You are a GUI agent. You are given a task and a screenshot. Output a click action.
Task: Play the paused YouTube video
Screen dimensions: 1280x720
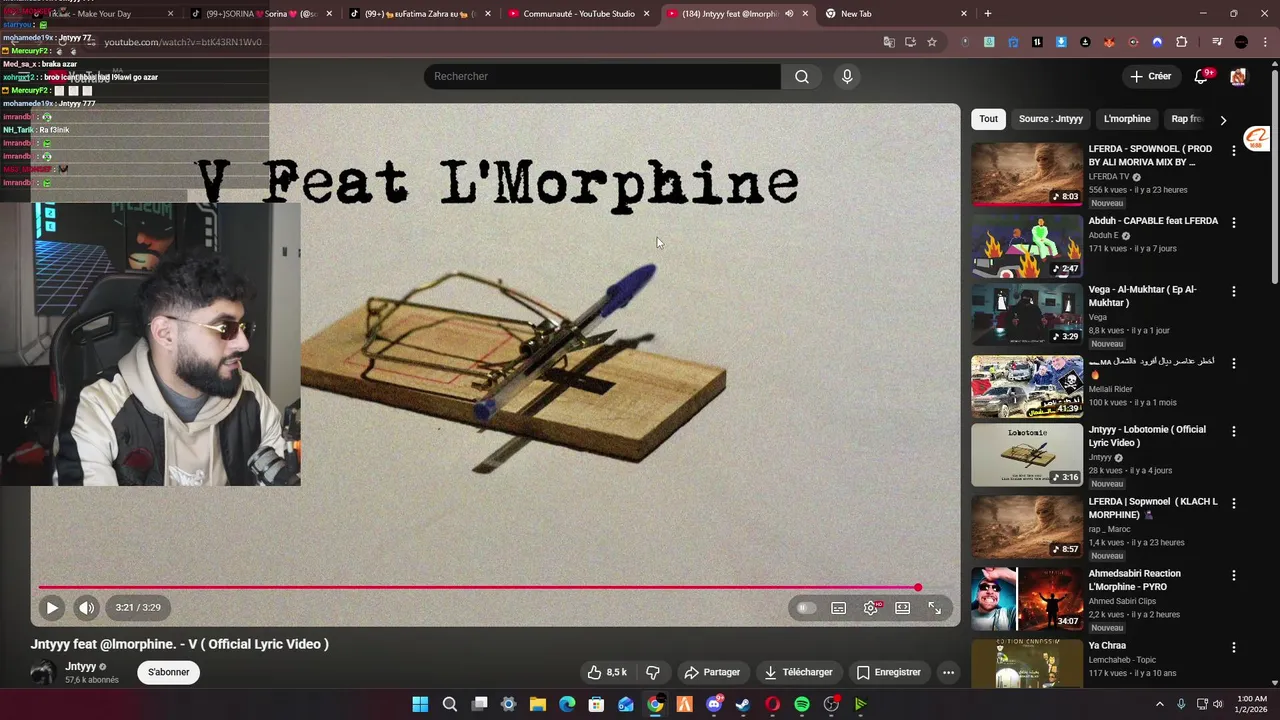(x=52, y=607)
